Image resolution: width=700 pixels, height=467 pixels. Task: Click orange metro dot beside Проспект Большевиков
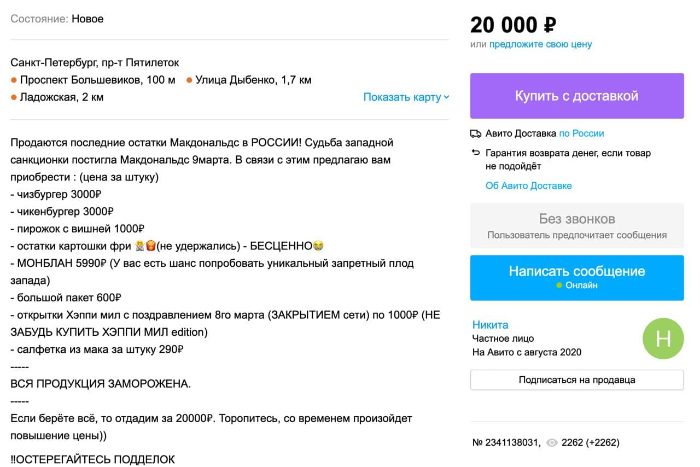pyautogui.click(x=14, y=80)
